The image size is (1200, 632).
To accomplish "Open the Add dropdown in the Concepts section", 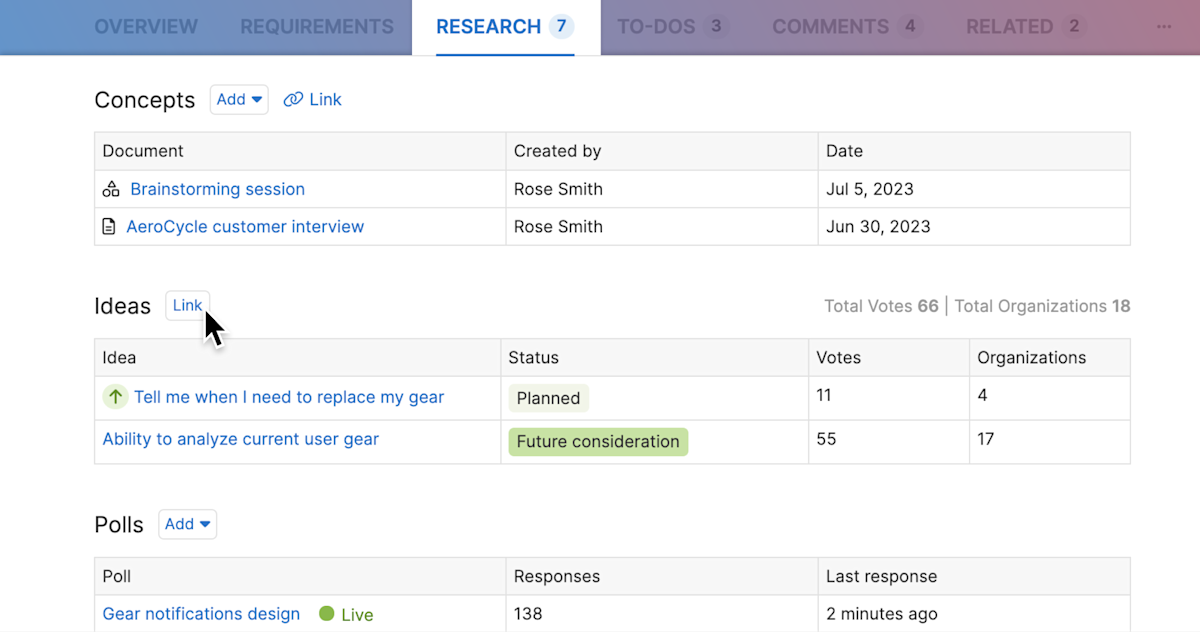I will (239, 99).
